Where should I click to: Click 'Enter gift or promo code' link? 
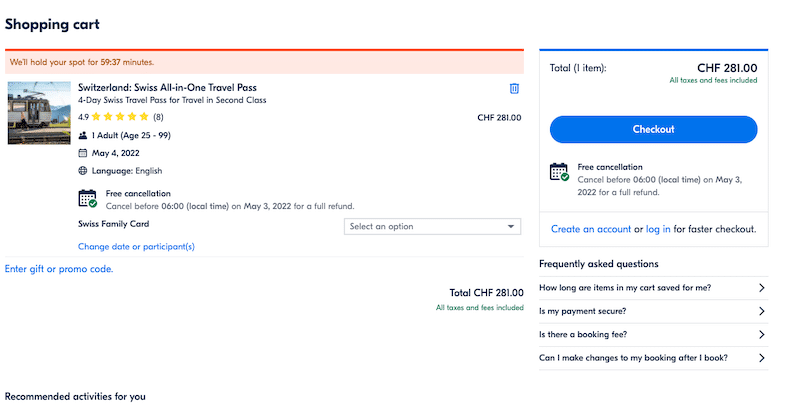pos(59,269)
